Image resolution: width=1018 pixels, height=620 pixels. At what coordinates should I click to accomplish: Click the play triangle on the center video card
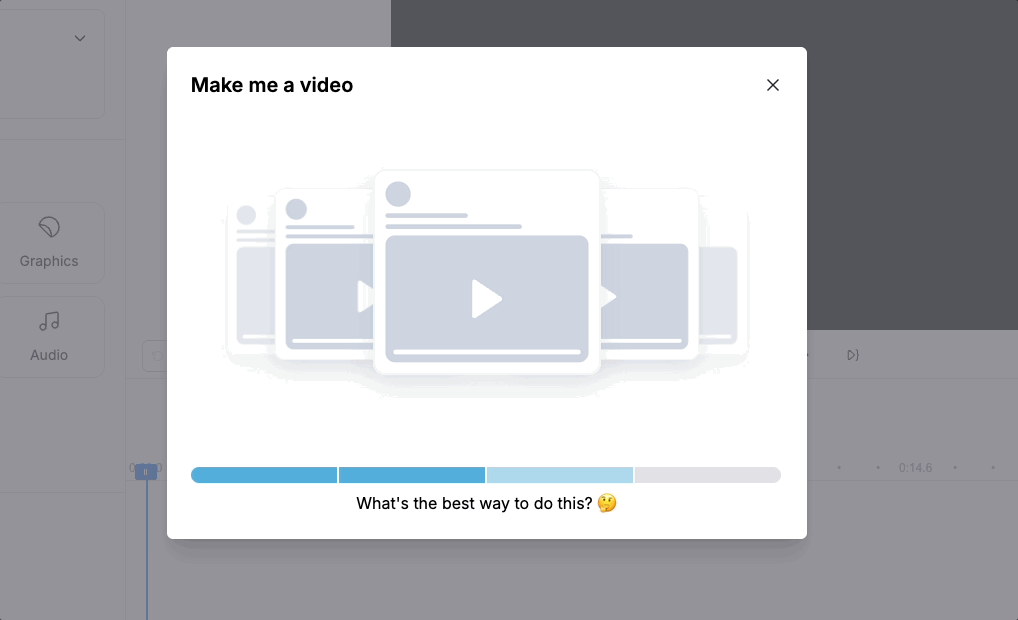click(x=486, y=299)
